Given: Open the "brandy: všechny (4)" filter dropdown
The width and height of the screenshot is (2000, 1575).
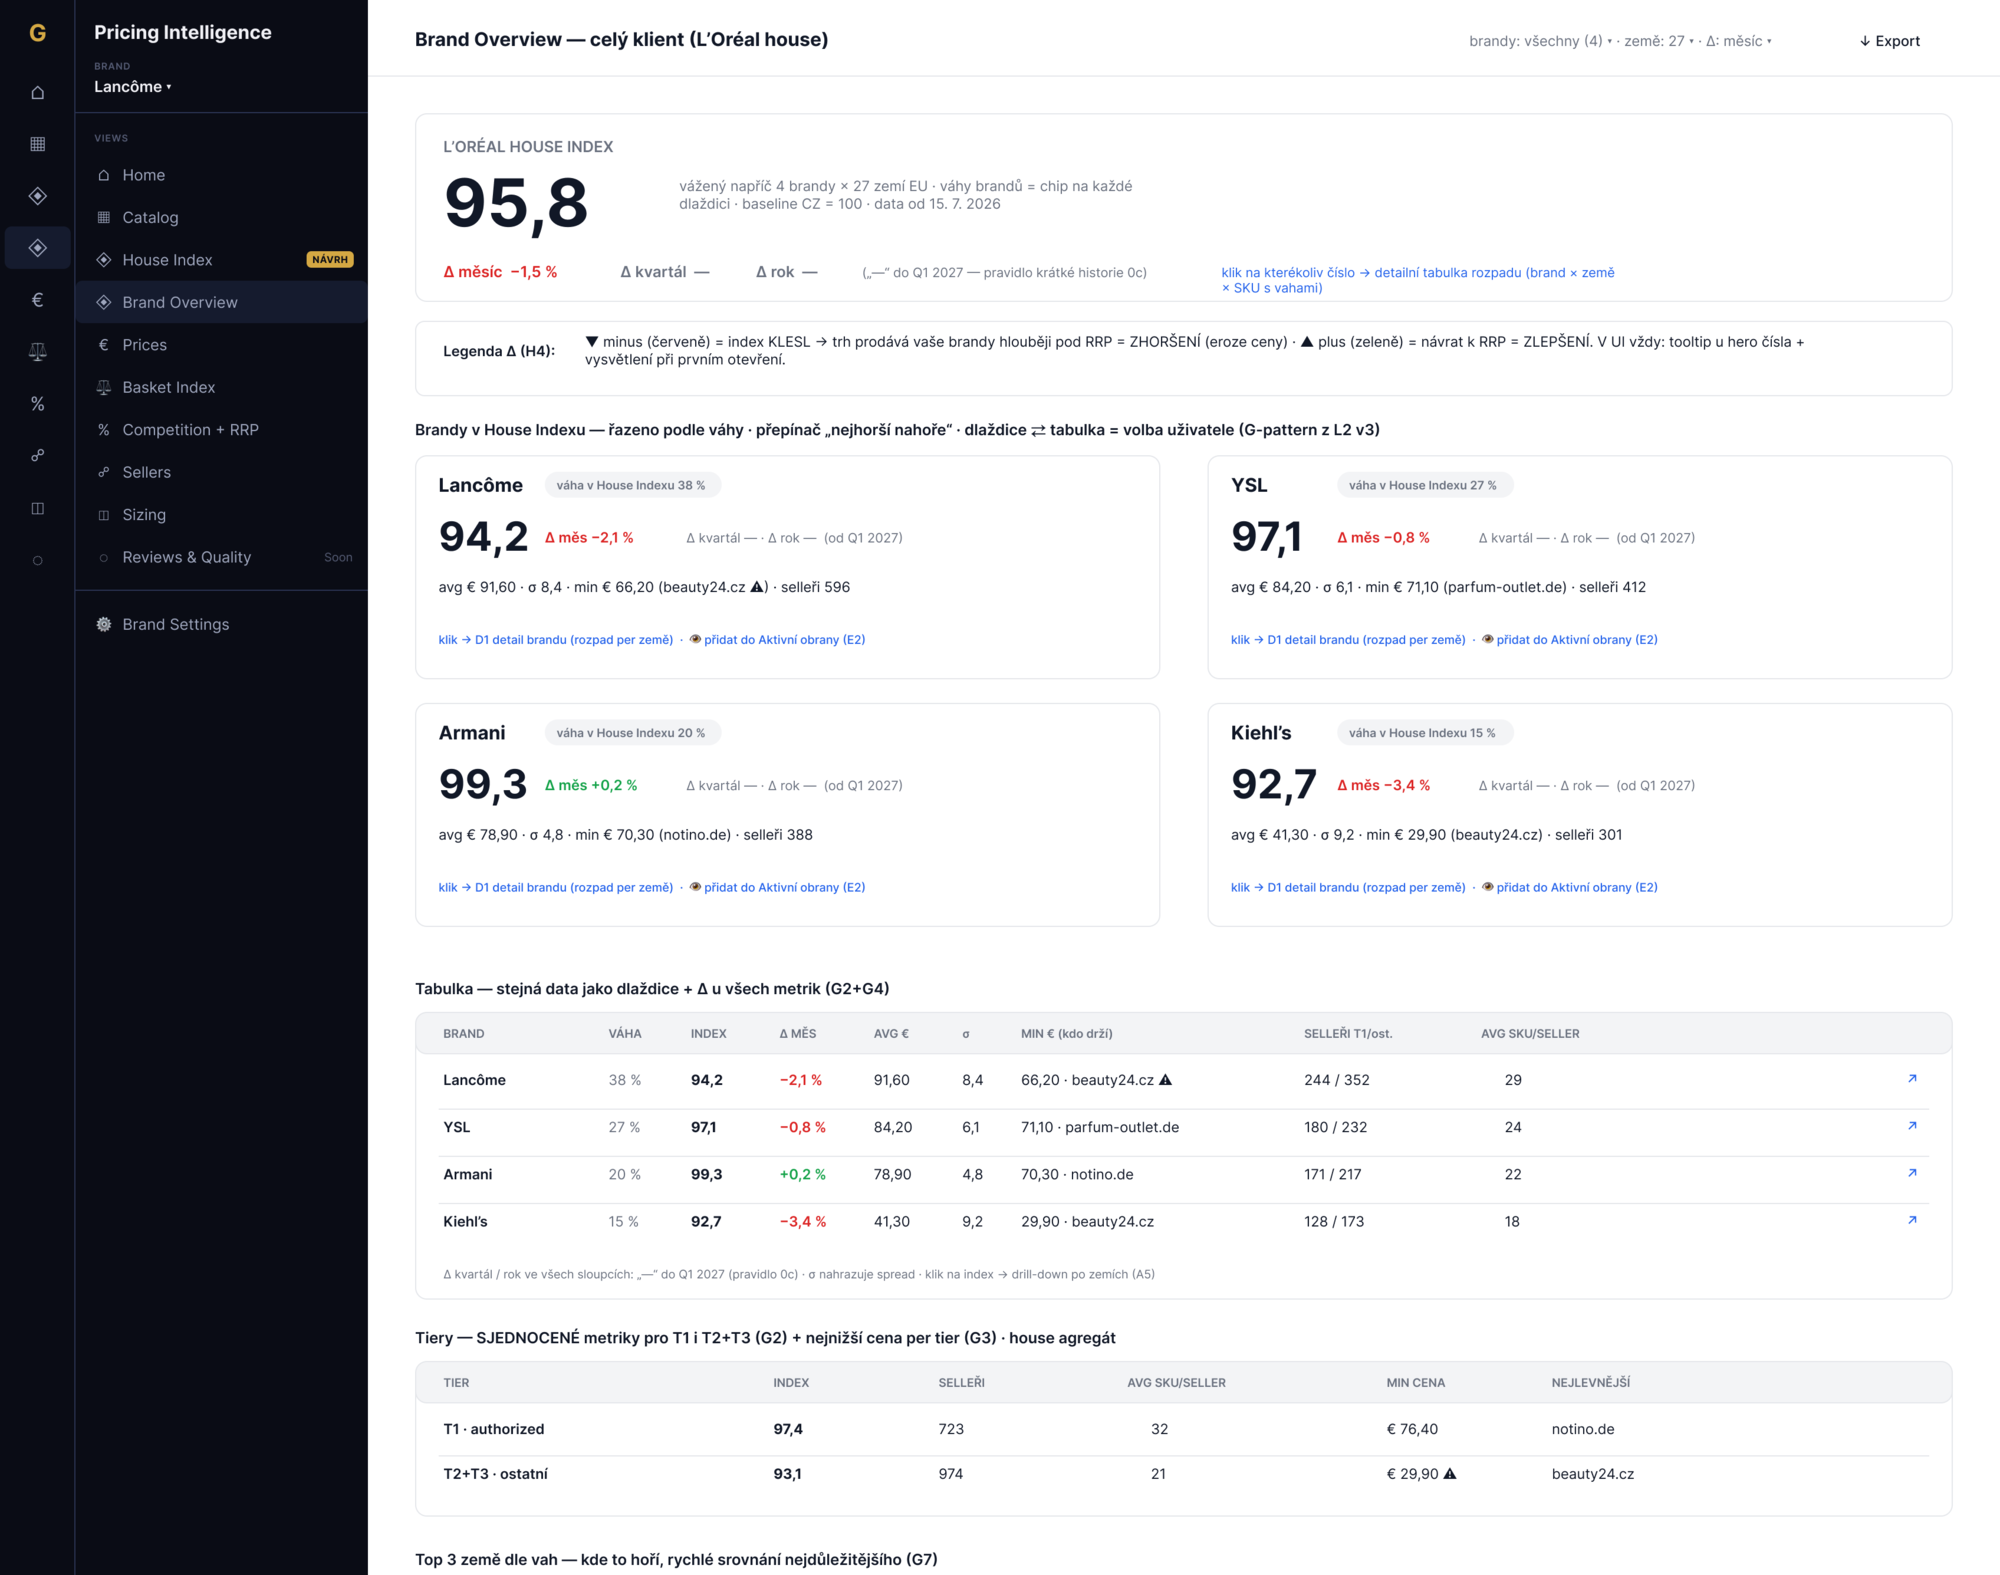Looking at the screenshot, I should (x=1540, y=41).
